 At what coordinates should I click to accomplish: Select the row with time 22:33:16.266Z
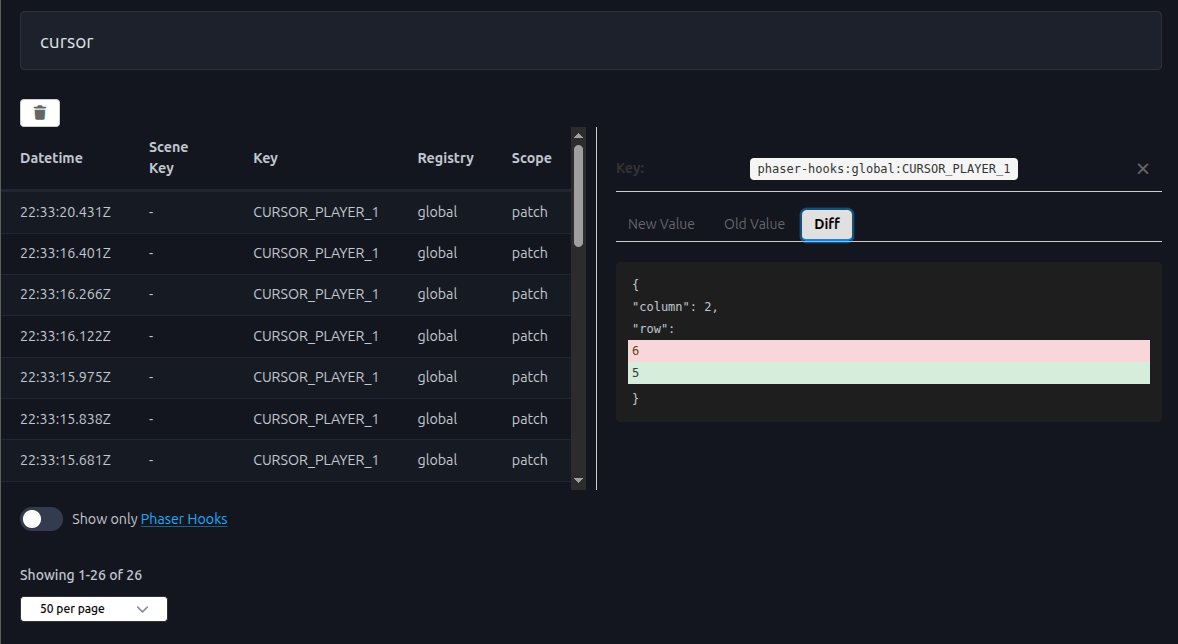point(285,295)
